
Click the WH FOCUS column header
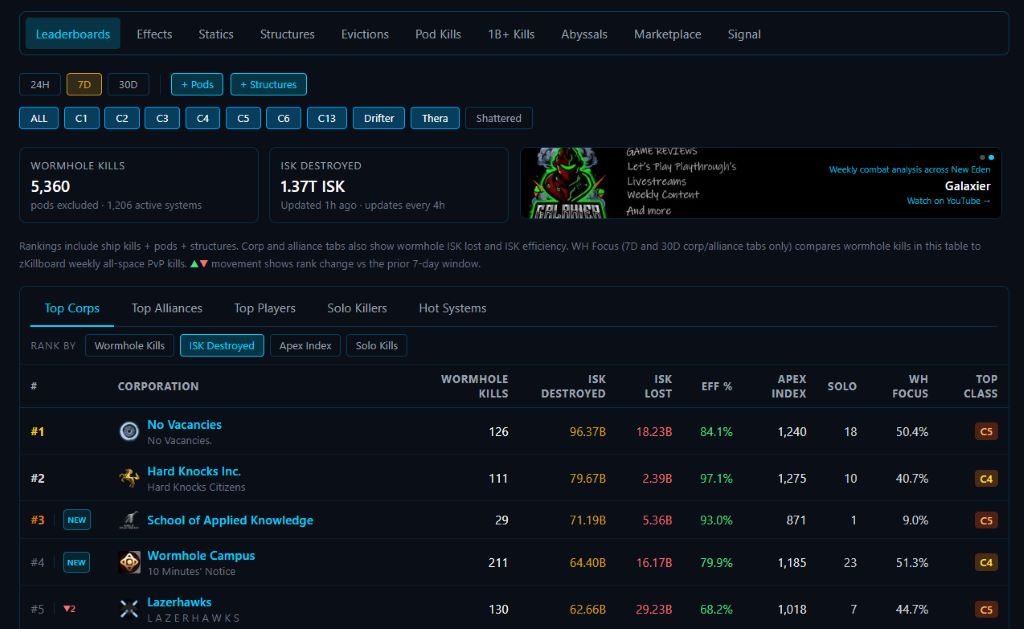click(910, 386)
